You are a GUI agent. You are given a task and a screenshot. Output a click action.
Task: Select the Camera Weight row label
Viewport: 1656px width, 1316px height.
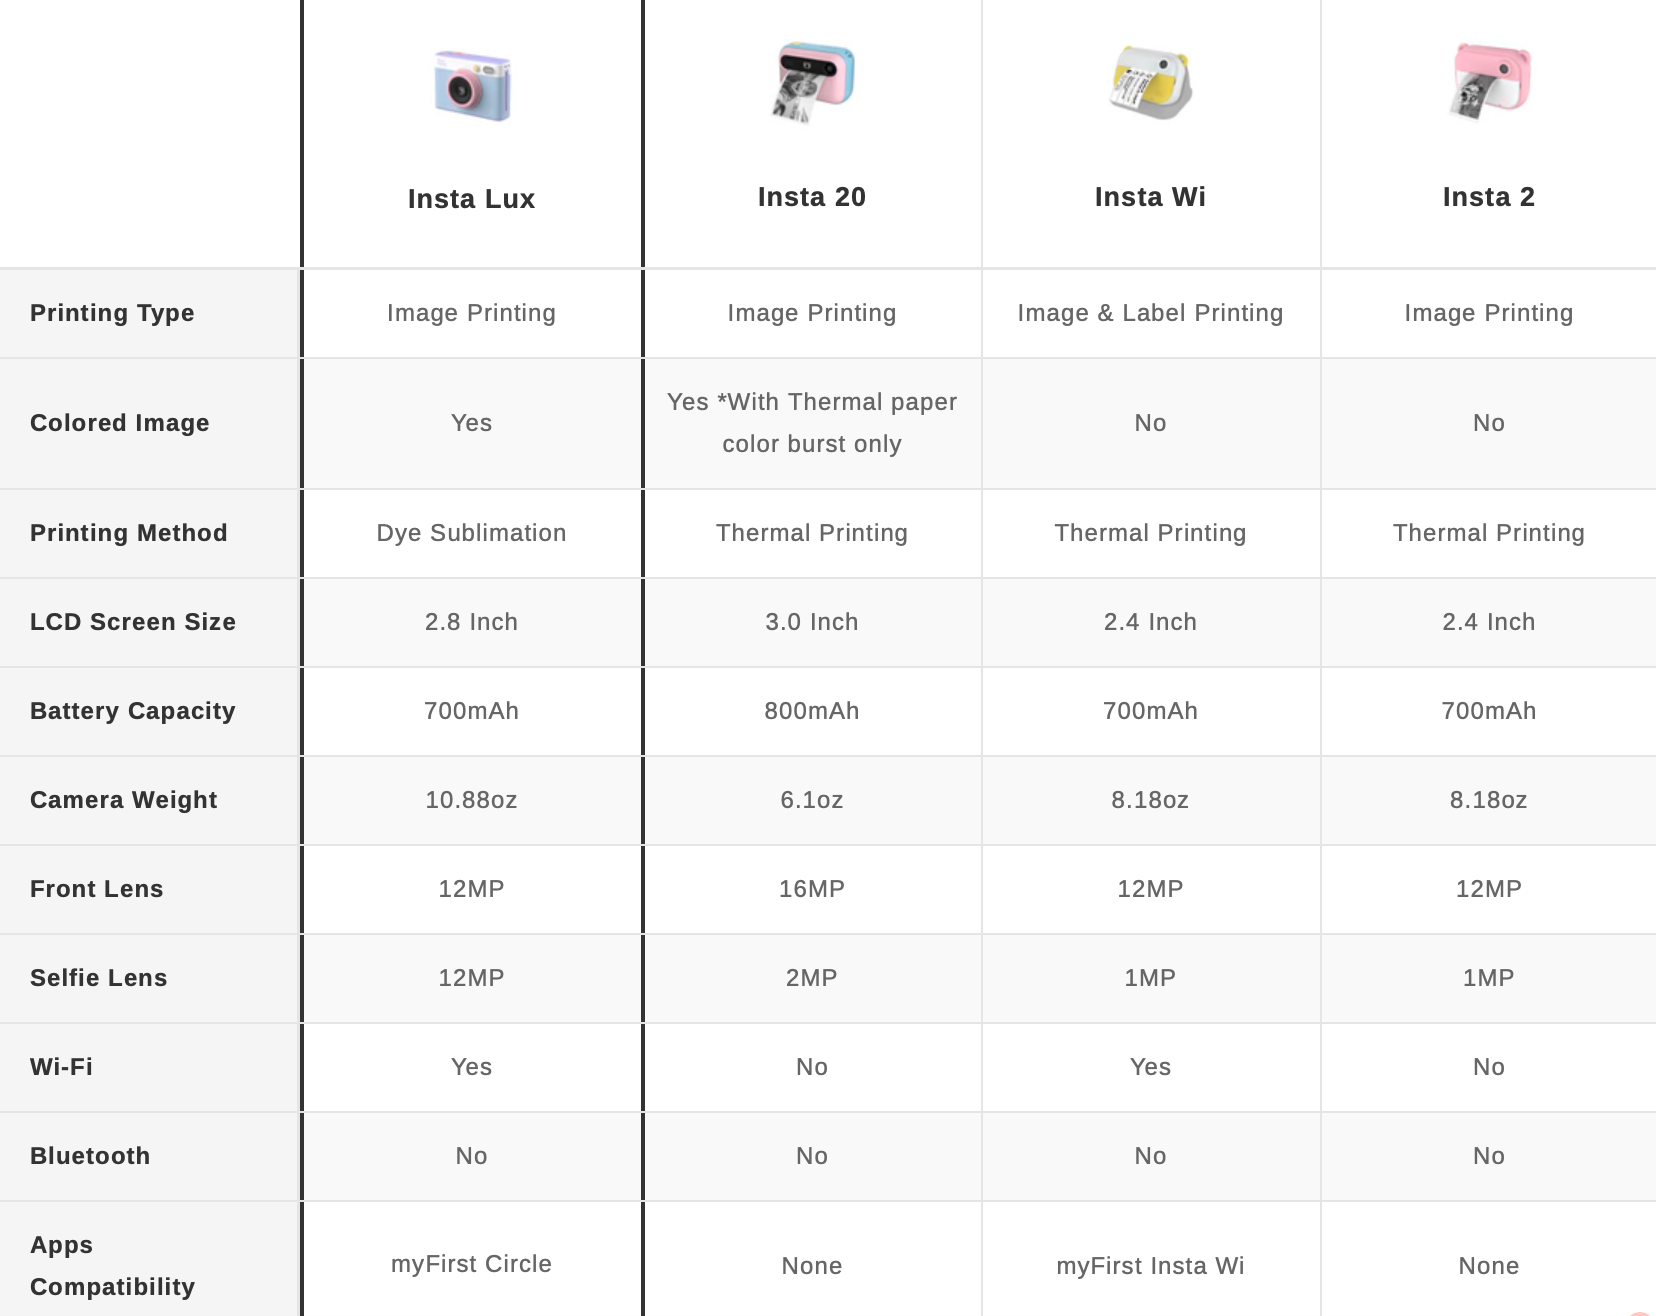[124, 800]
